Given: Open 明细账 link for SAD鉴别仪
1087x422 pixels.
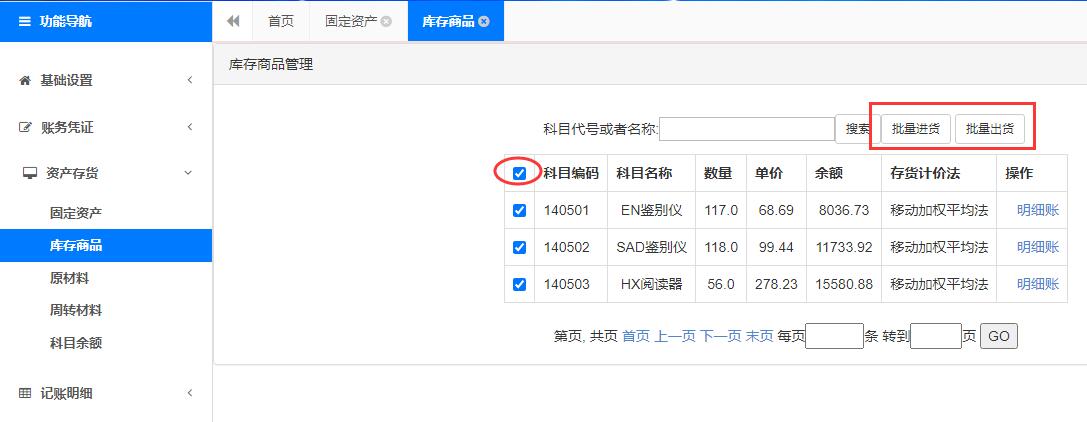Looking at the screenshot, I should click(x=1037, y=247).
